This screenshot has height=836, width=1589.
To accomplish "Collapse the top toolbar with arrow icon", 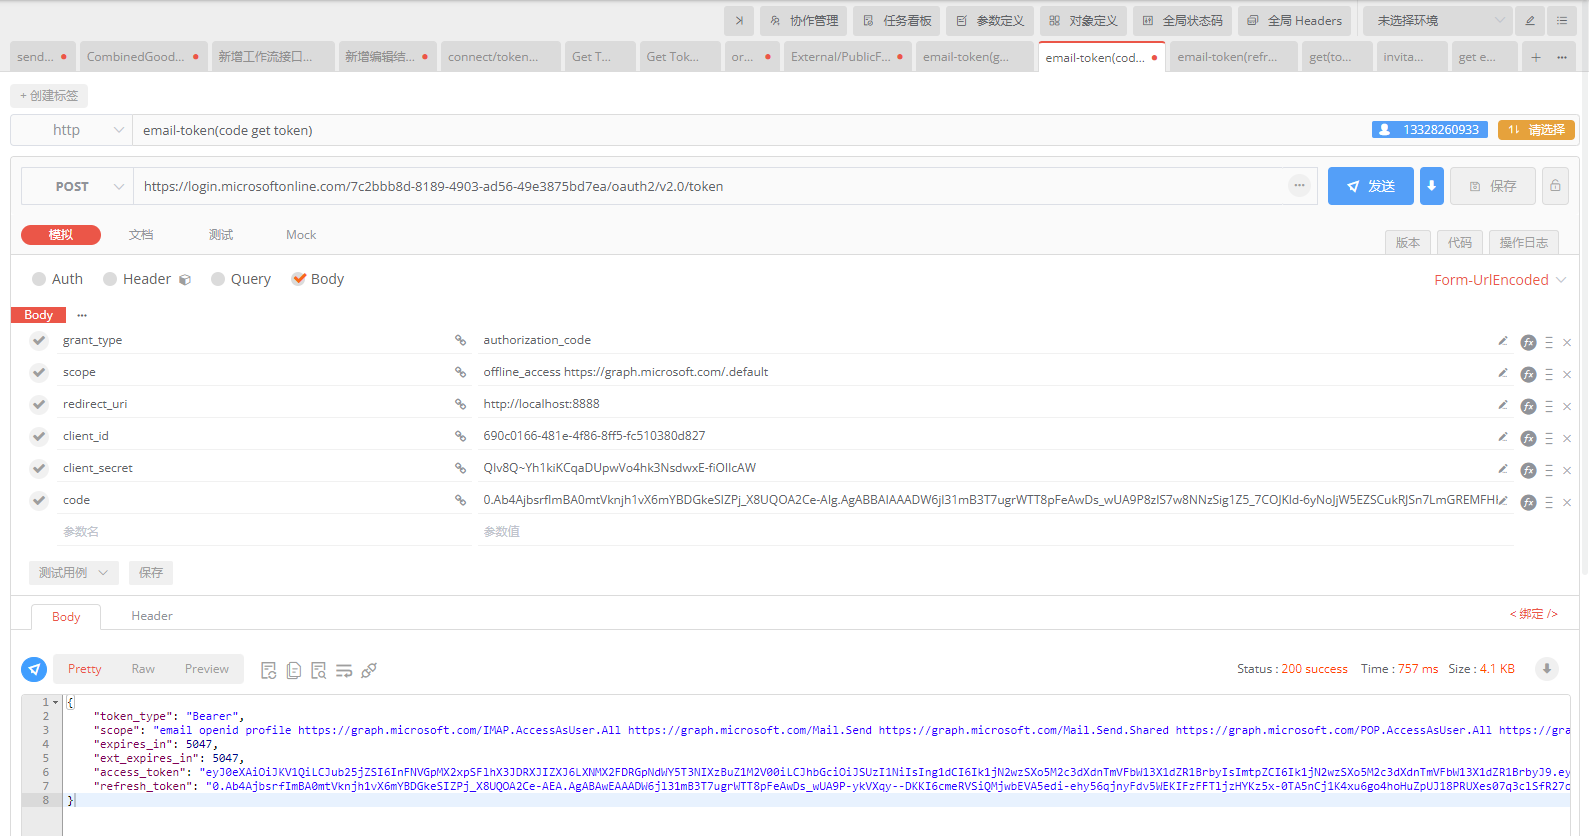I will (739, 20).
